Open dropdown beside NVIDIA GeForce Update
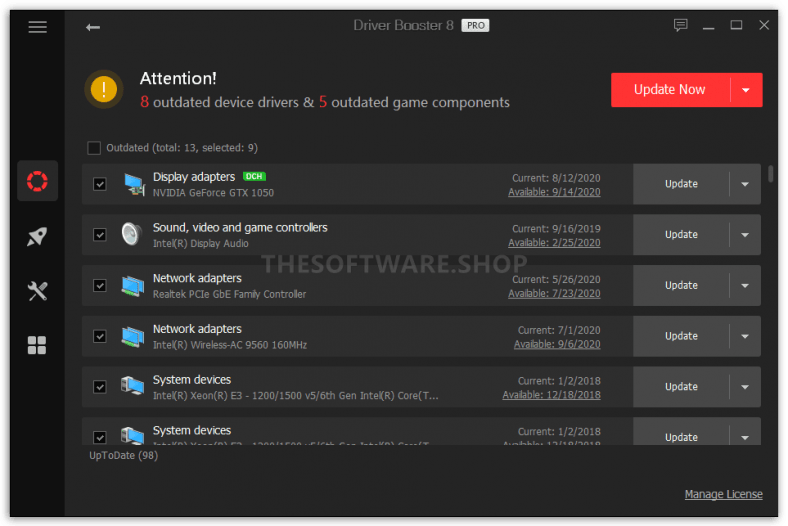 (745, 184)
